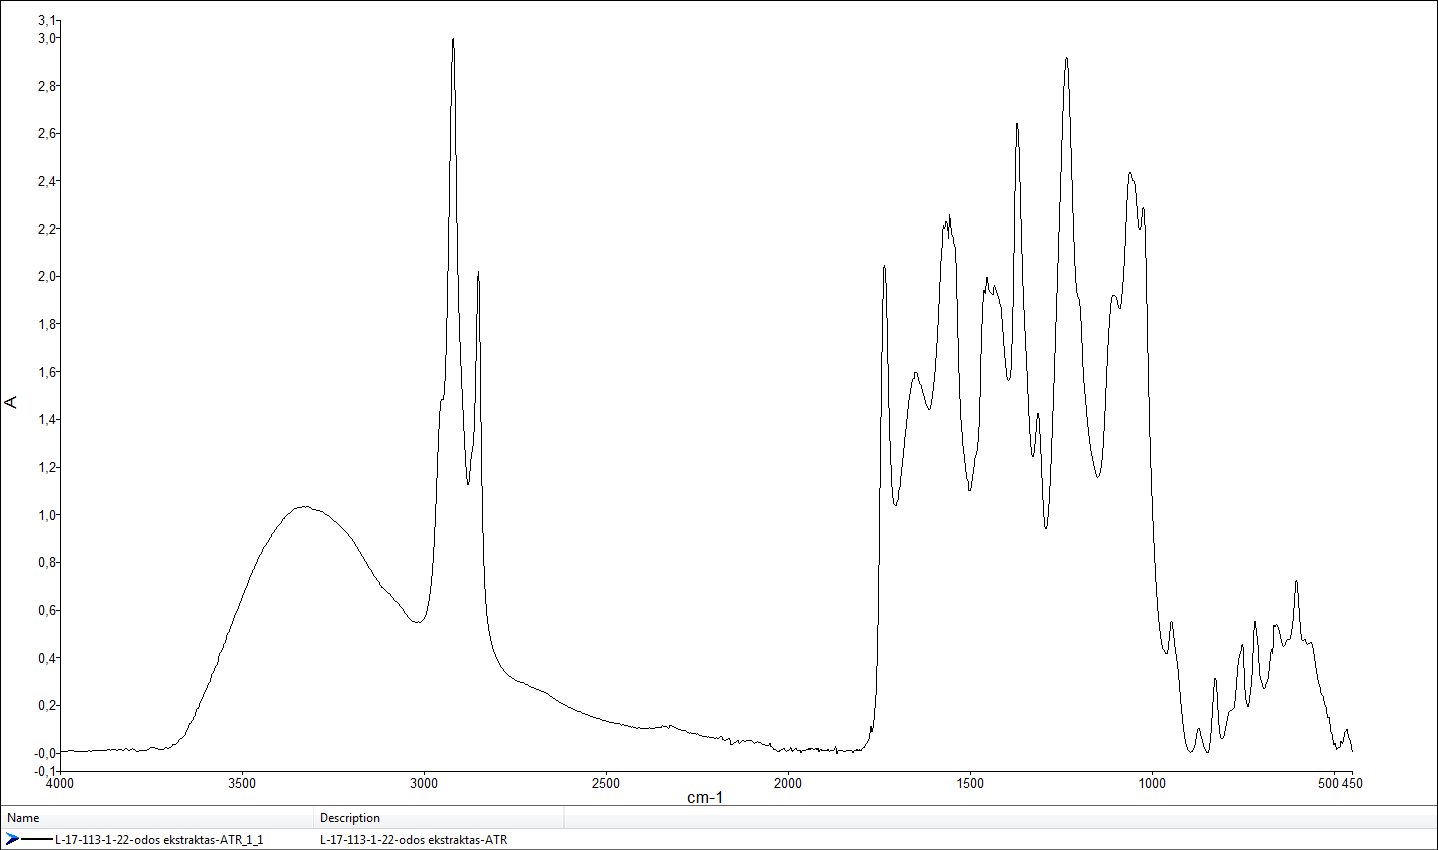The image size is (1438, 850).
Task: Sort the list by the Name column header
Action: coord(24,818)
